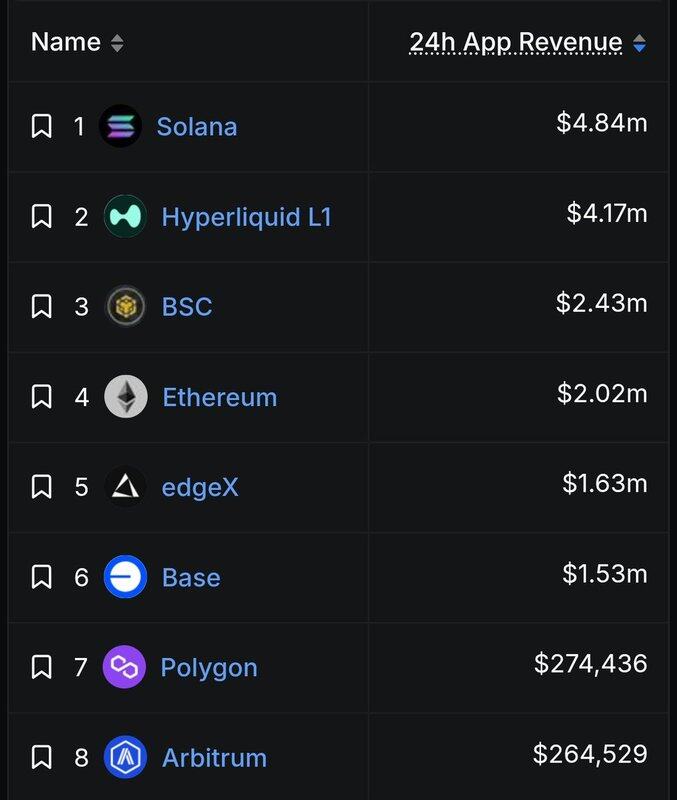Click the BSC chain logo icon
The width and height of the screenshot is (677, 800).
pos(125,307)
